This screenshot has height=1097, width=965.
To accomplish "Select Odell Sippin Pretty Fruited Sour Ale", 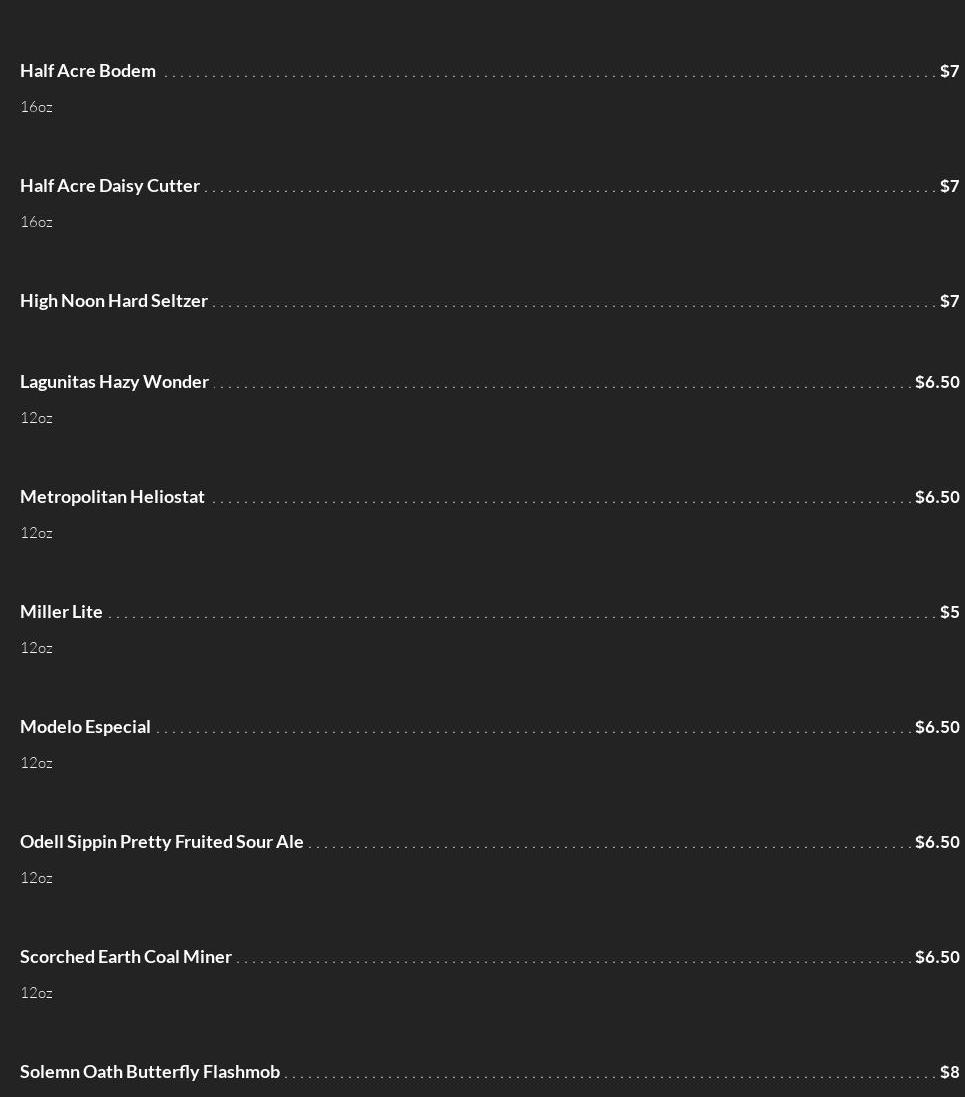I will pos(161,842).
